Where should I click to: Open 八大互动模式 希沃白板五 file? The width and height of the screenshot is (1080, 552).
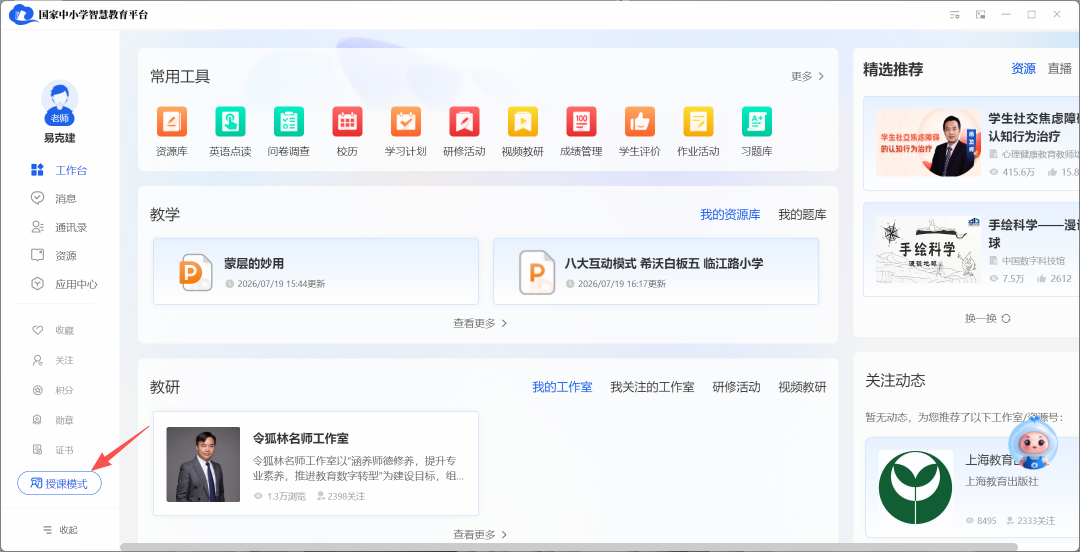tap(656, 272)
